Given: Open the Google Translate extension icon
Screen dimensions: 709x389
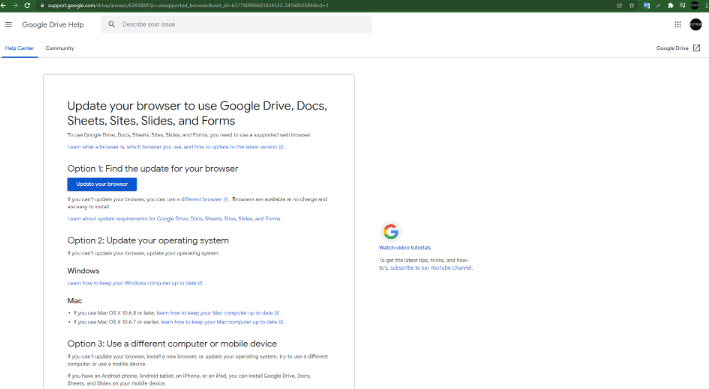Looking at the screenshot, I should coord(647,5).
